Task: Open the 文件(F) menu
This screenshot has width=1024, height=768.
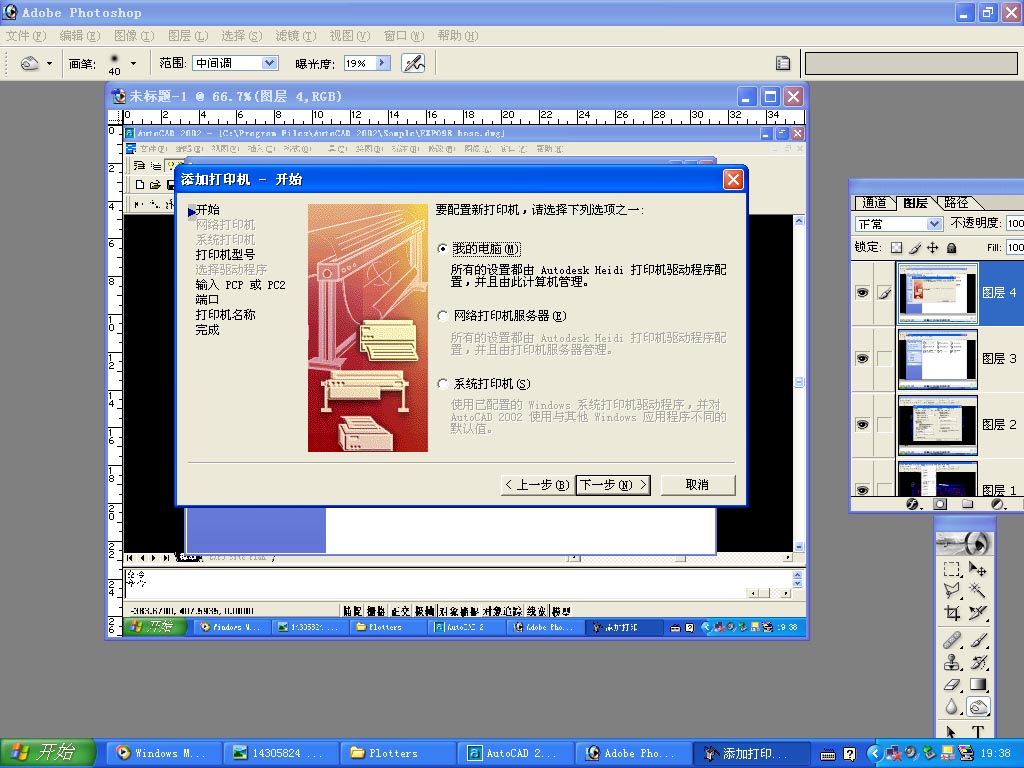Action: (x=25, y=35)
